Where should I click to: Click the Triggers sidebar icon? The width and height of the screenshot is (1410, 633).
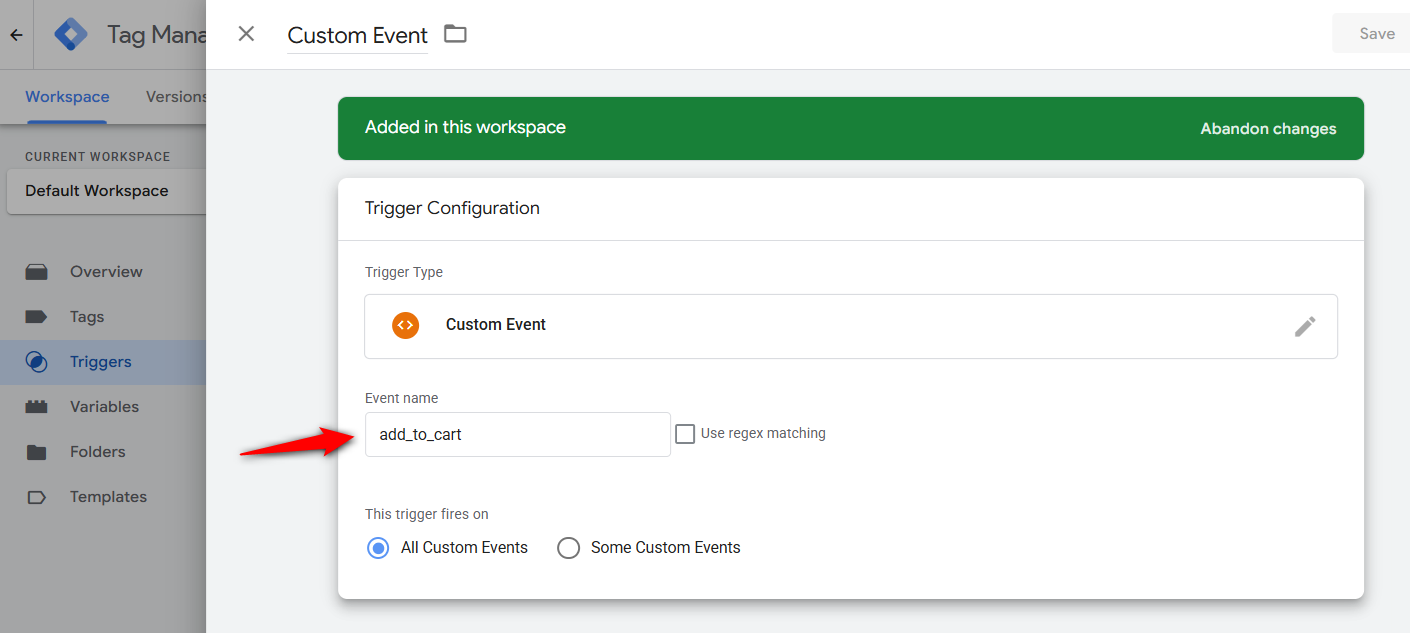coord(37,362)
